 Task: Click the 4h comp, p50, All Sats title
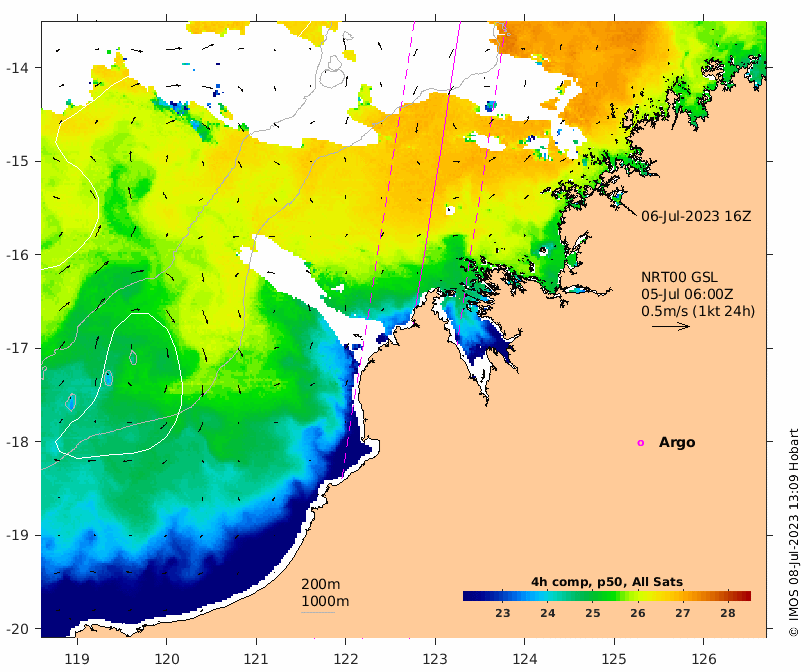[606, 582]
